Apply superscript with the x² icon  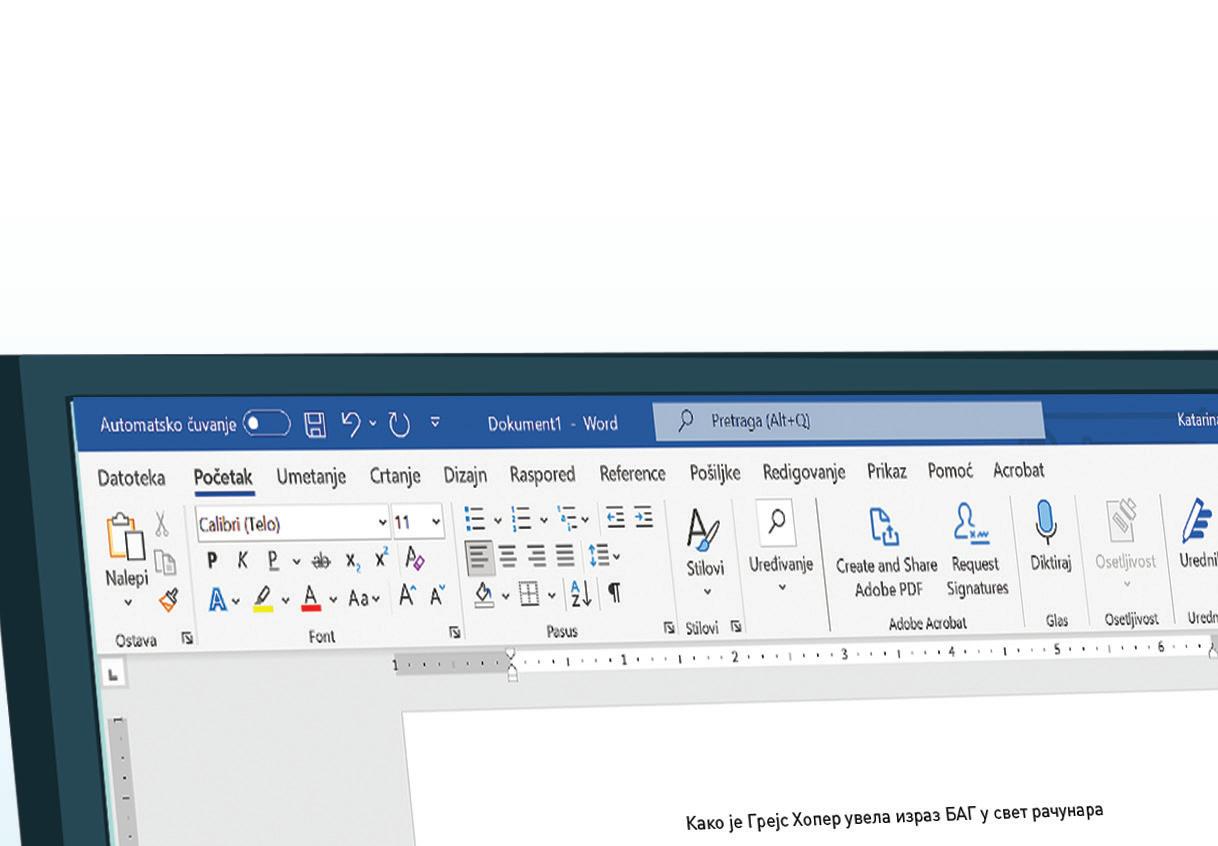coord(381,558)
